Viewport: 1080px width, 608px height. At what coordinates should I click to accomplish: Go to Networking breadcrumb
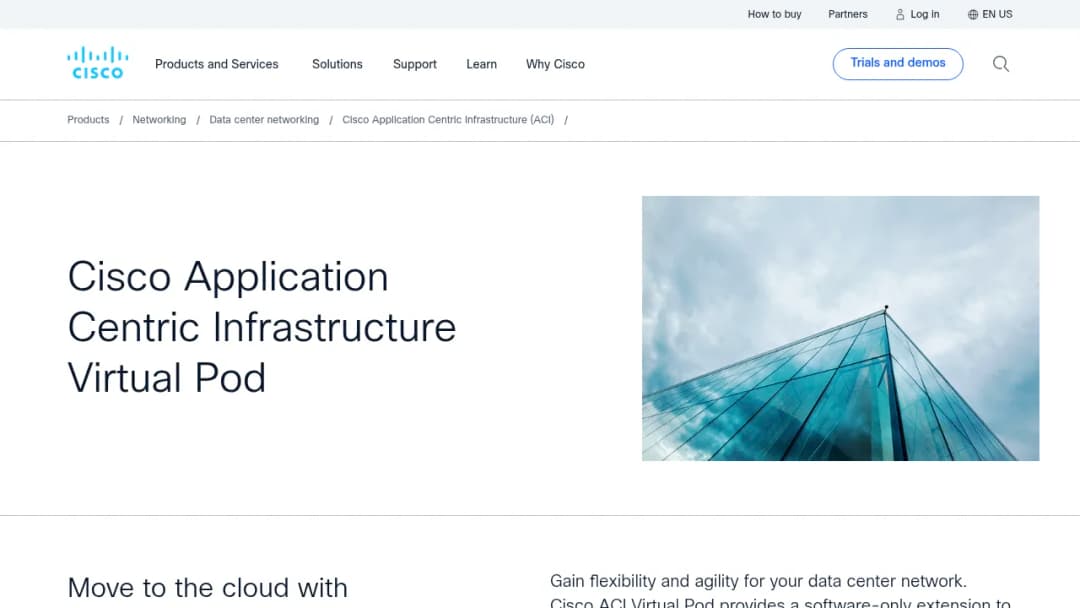pos(159,120)
